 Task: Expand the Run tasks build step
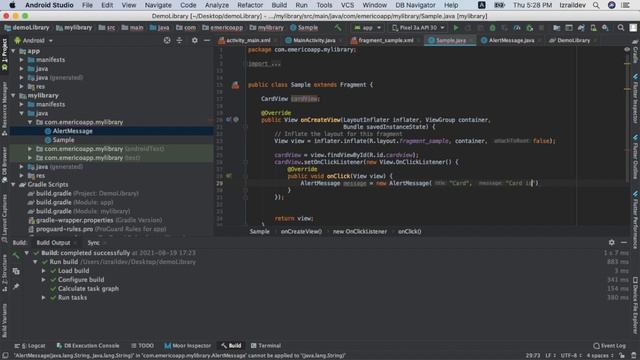[x=44, y=298]
